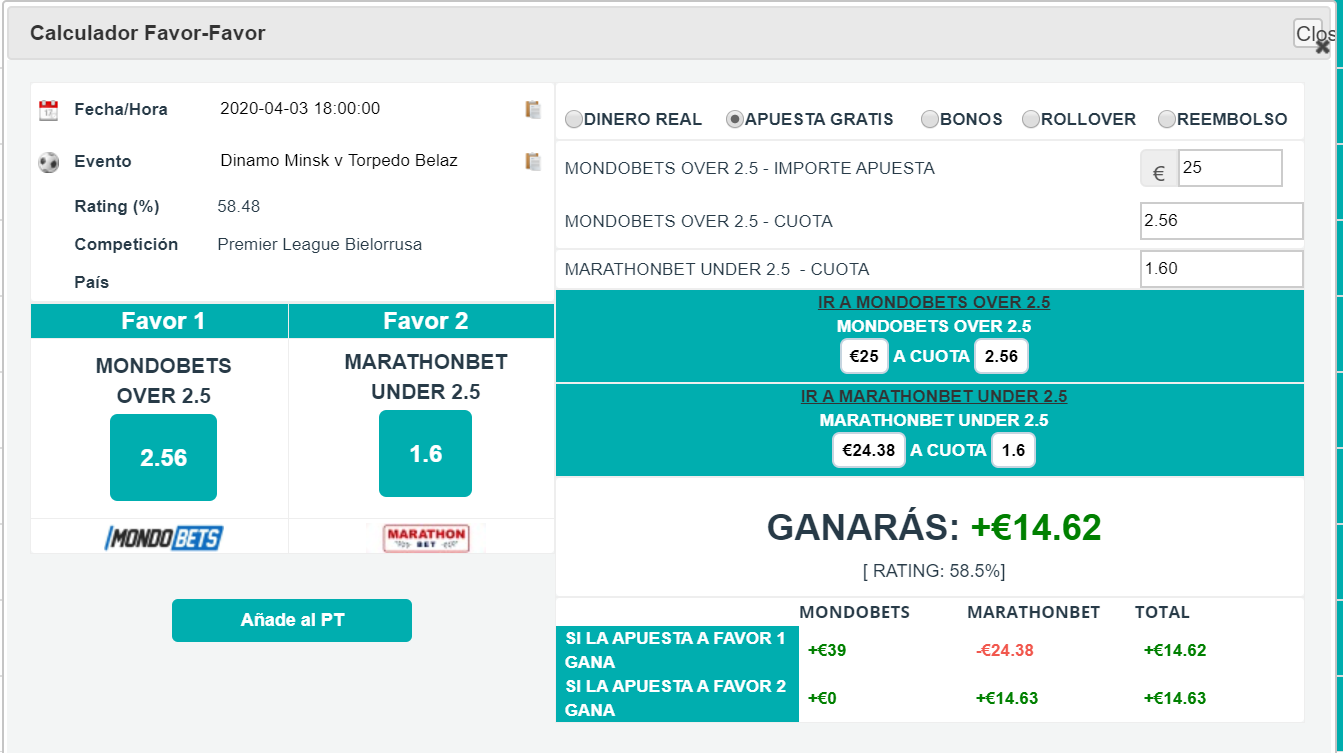The image size is (1343, 753).
Task: Click the +€14.63 Marathonbet result cell
Action: coord(1006,698)
